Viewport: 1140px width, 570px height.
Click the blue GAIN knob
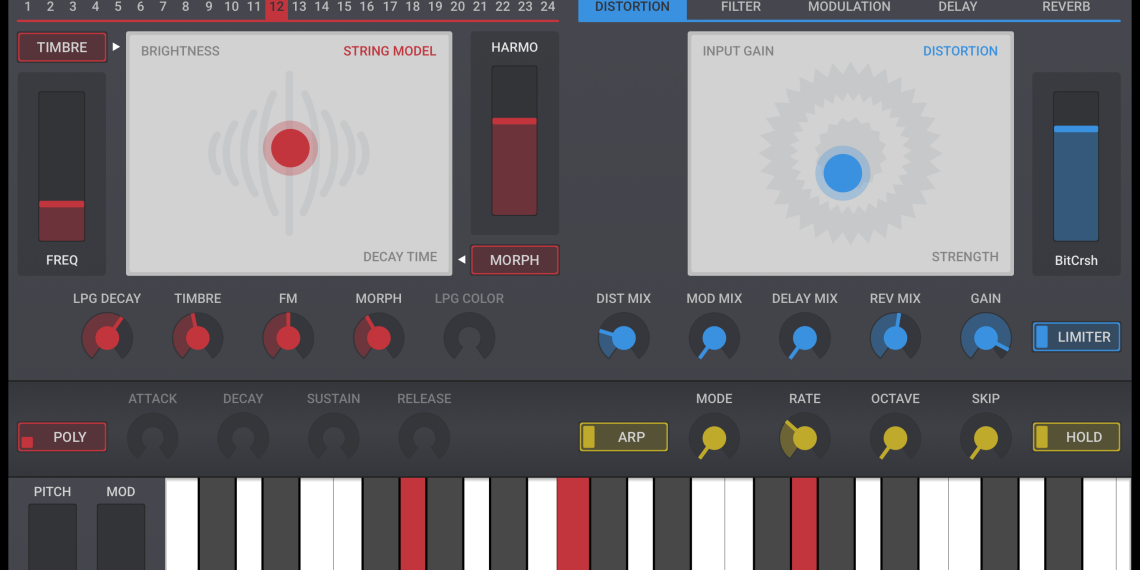pyautogui.click(x=986, y=338)
